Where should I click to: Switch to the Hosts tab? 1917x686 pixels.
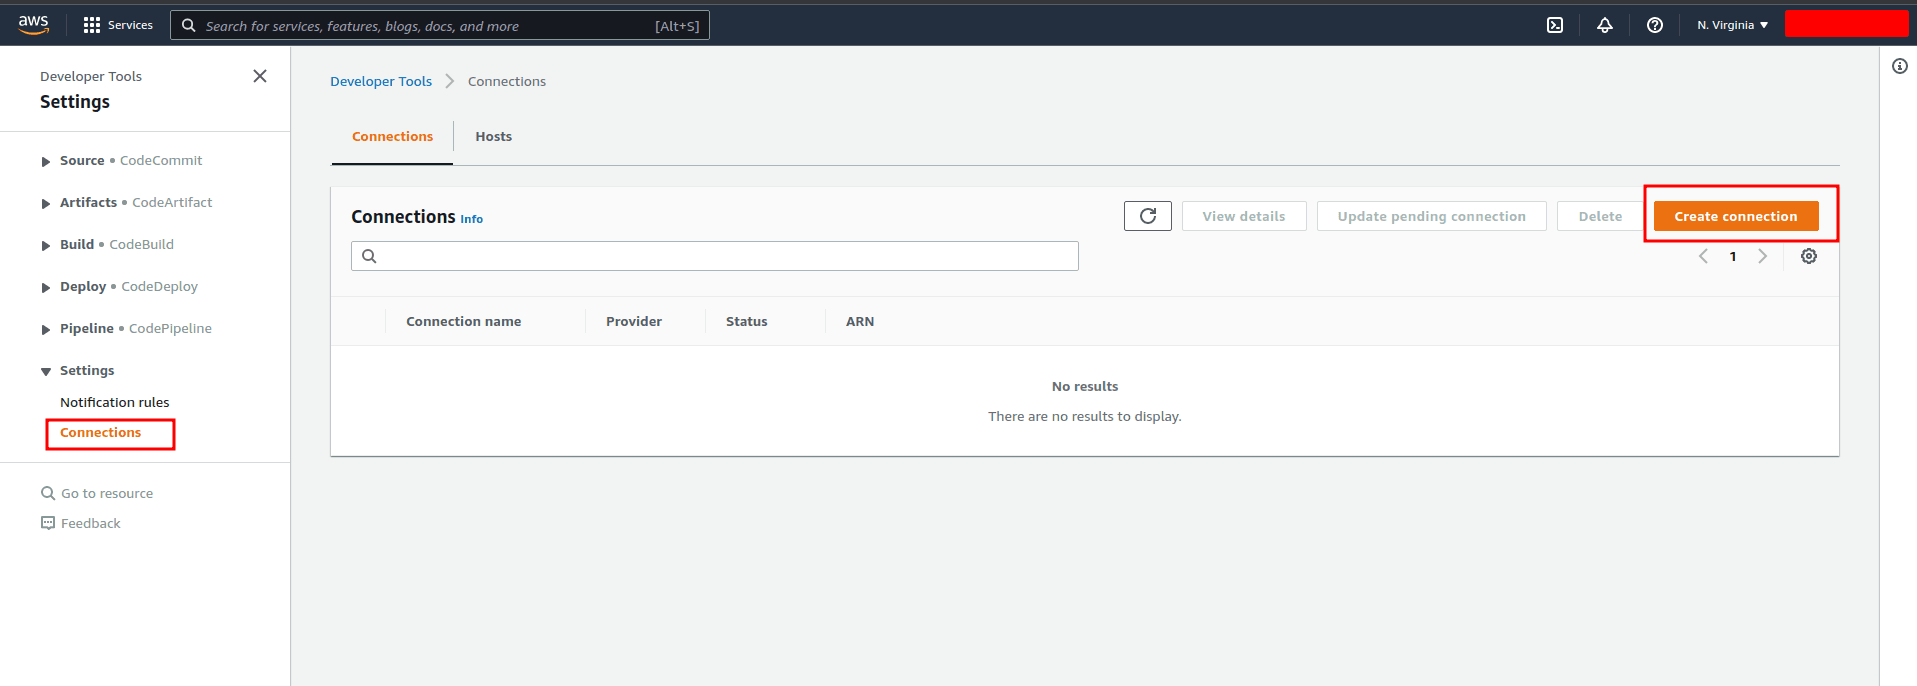[493, 136]
